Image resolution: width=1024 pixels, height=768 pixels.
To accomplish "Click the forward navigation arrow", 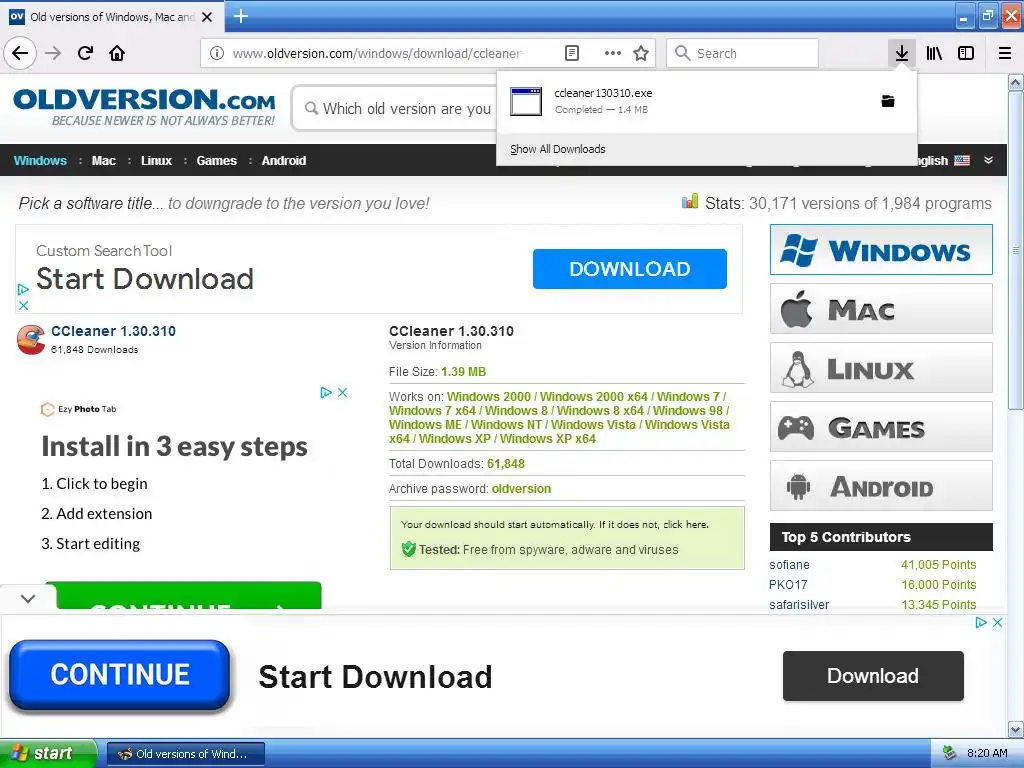I will click(x=53, y=53).
